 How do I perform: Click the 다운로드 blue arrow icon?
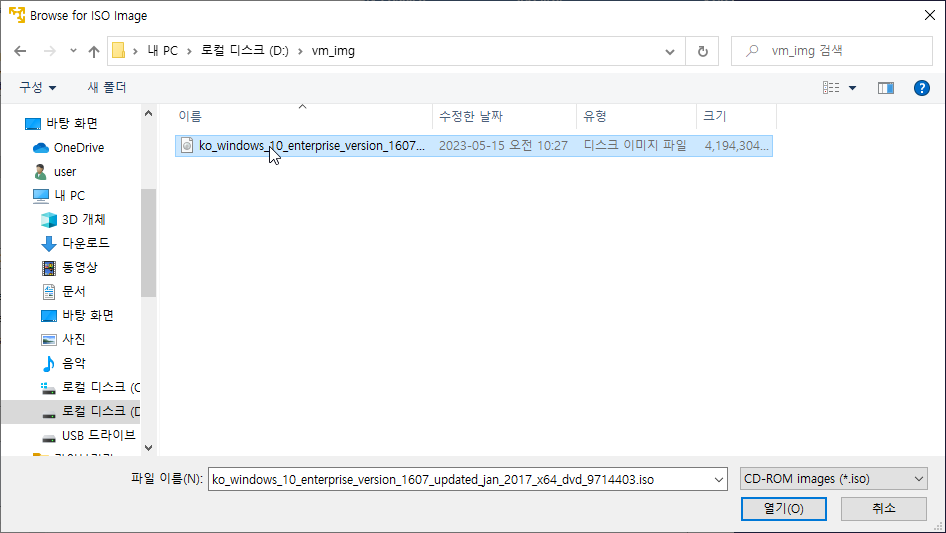pyautogui.click(x=49, y=244)
